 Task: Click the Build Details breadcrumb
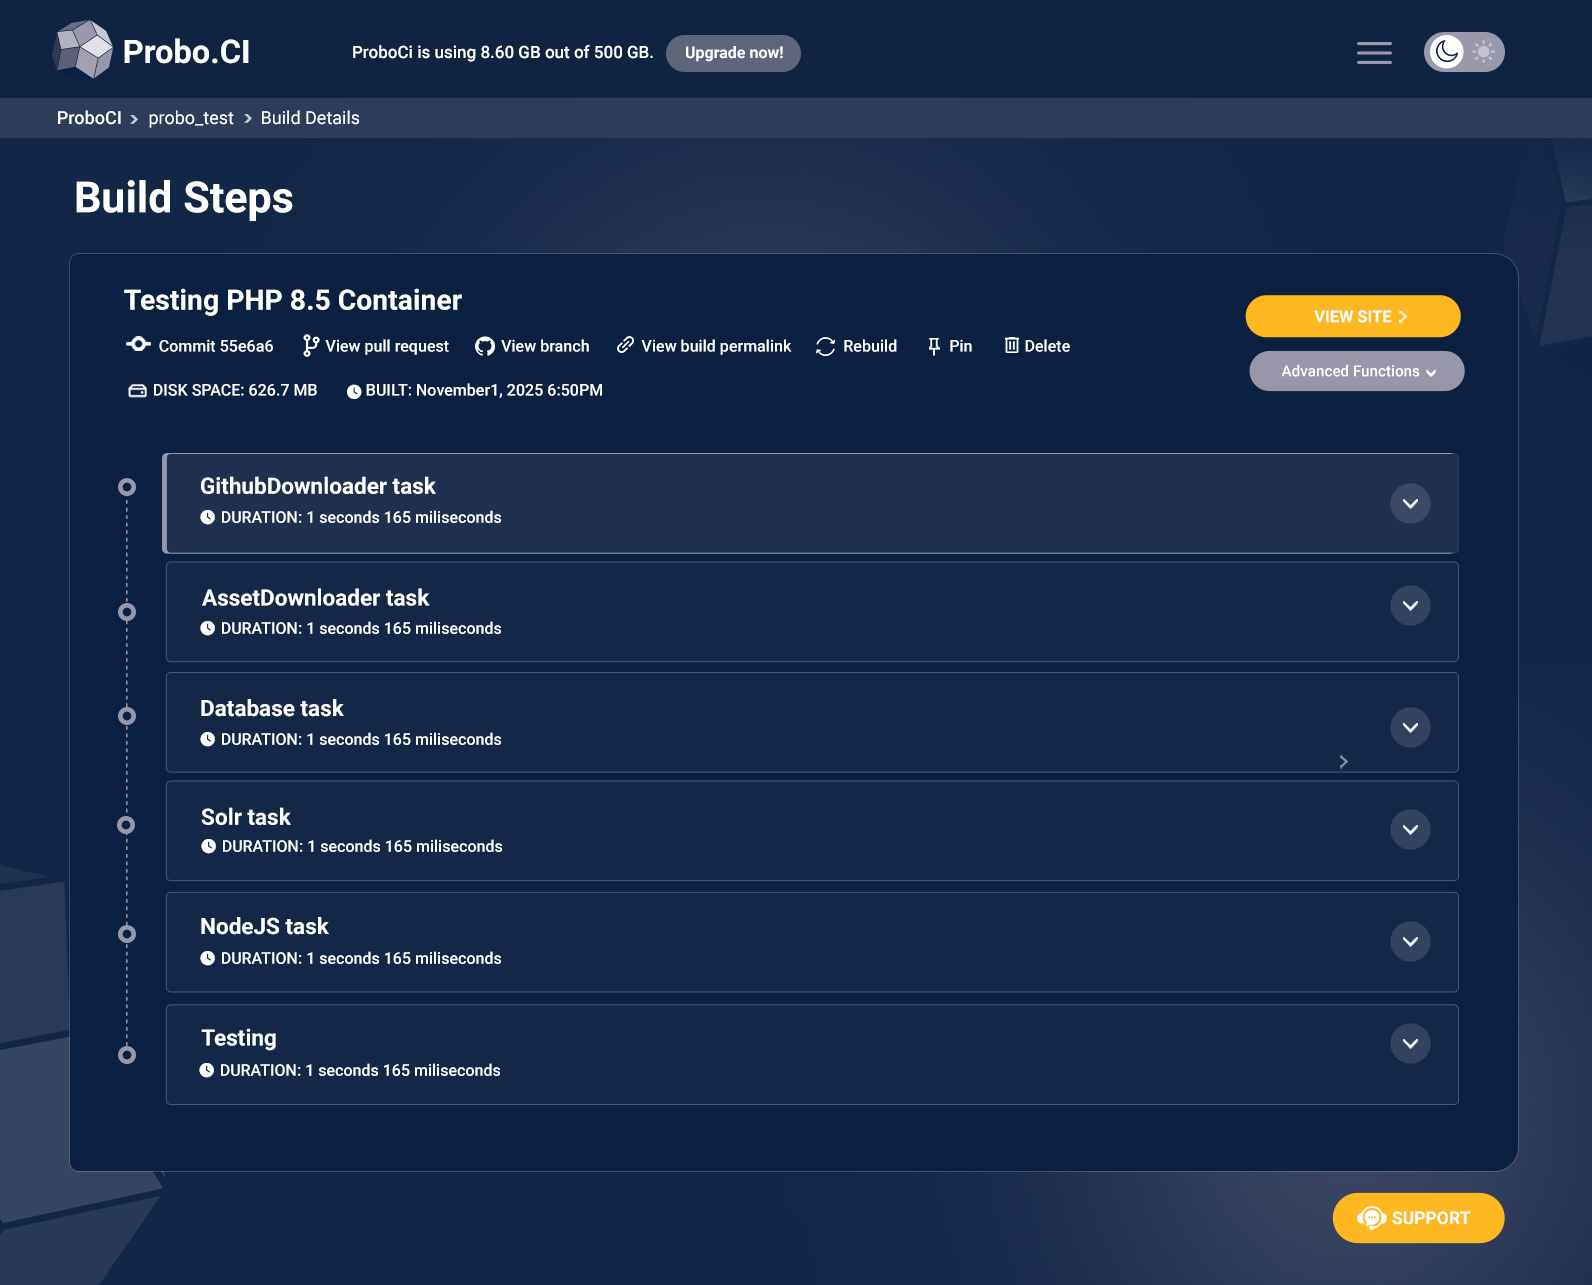coord(310,118)
